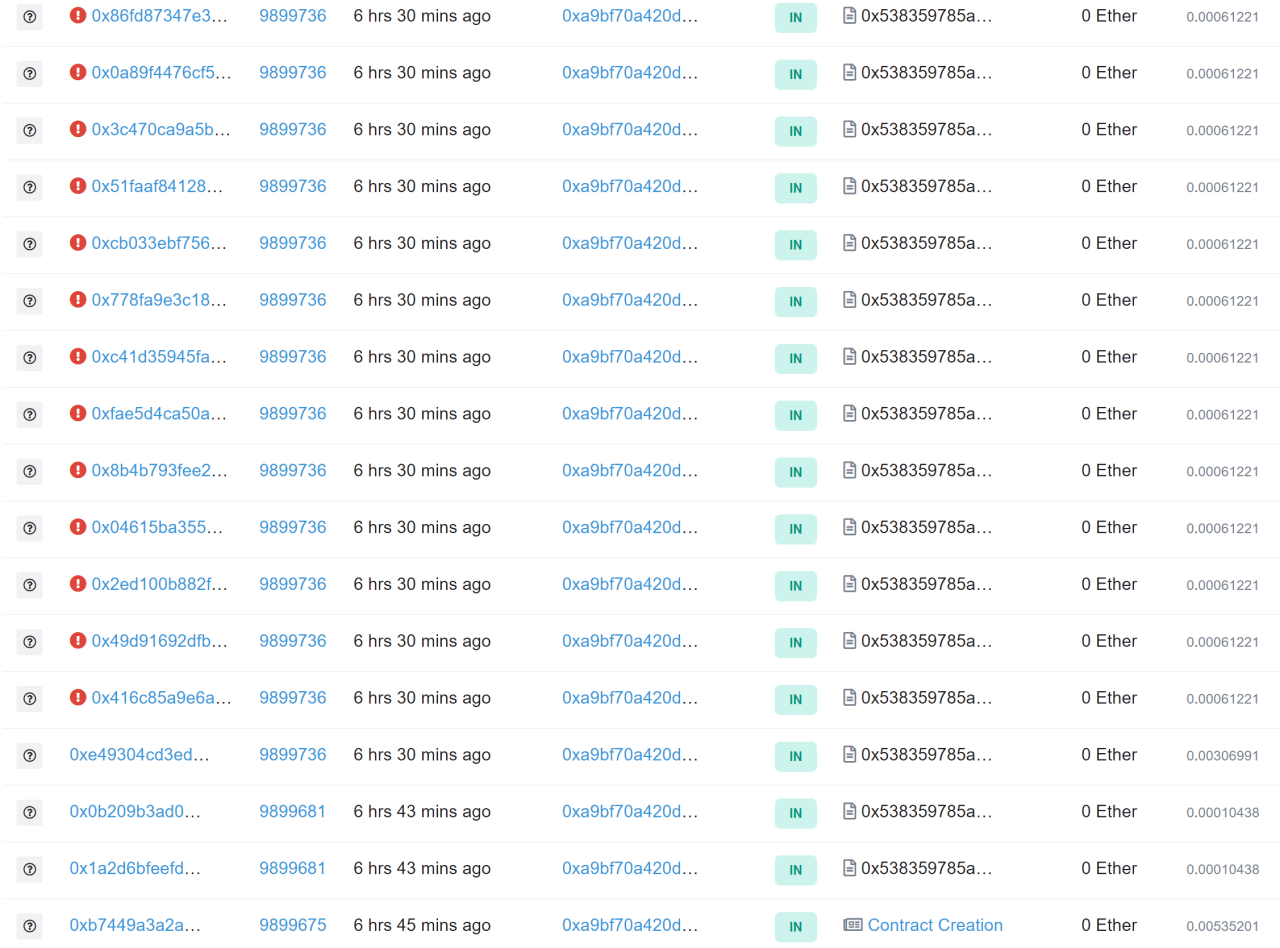Click the contract document icon in the 0xe49304cd3ed row

click(850, 754)
